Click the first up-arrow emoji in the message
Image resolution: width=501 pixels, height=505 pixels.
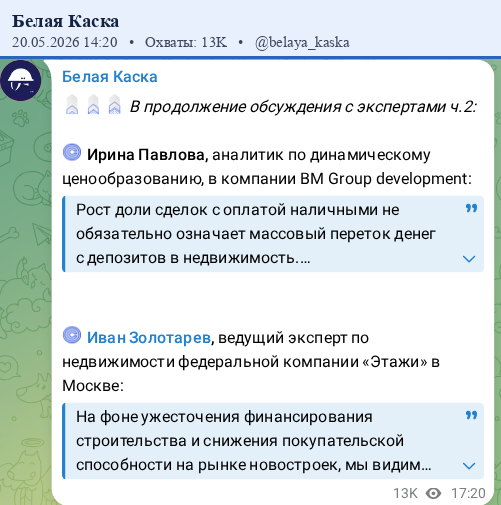tap(72, 105)
